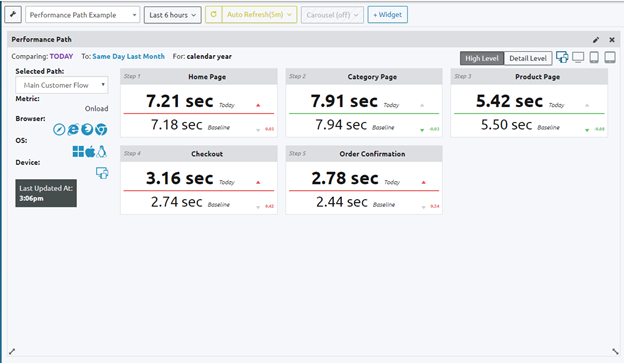
Task: Click the 7.21 sec Home Page value
Action: pos(179,101)
